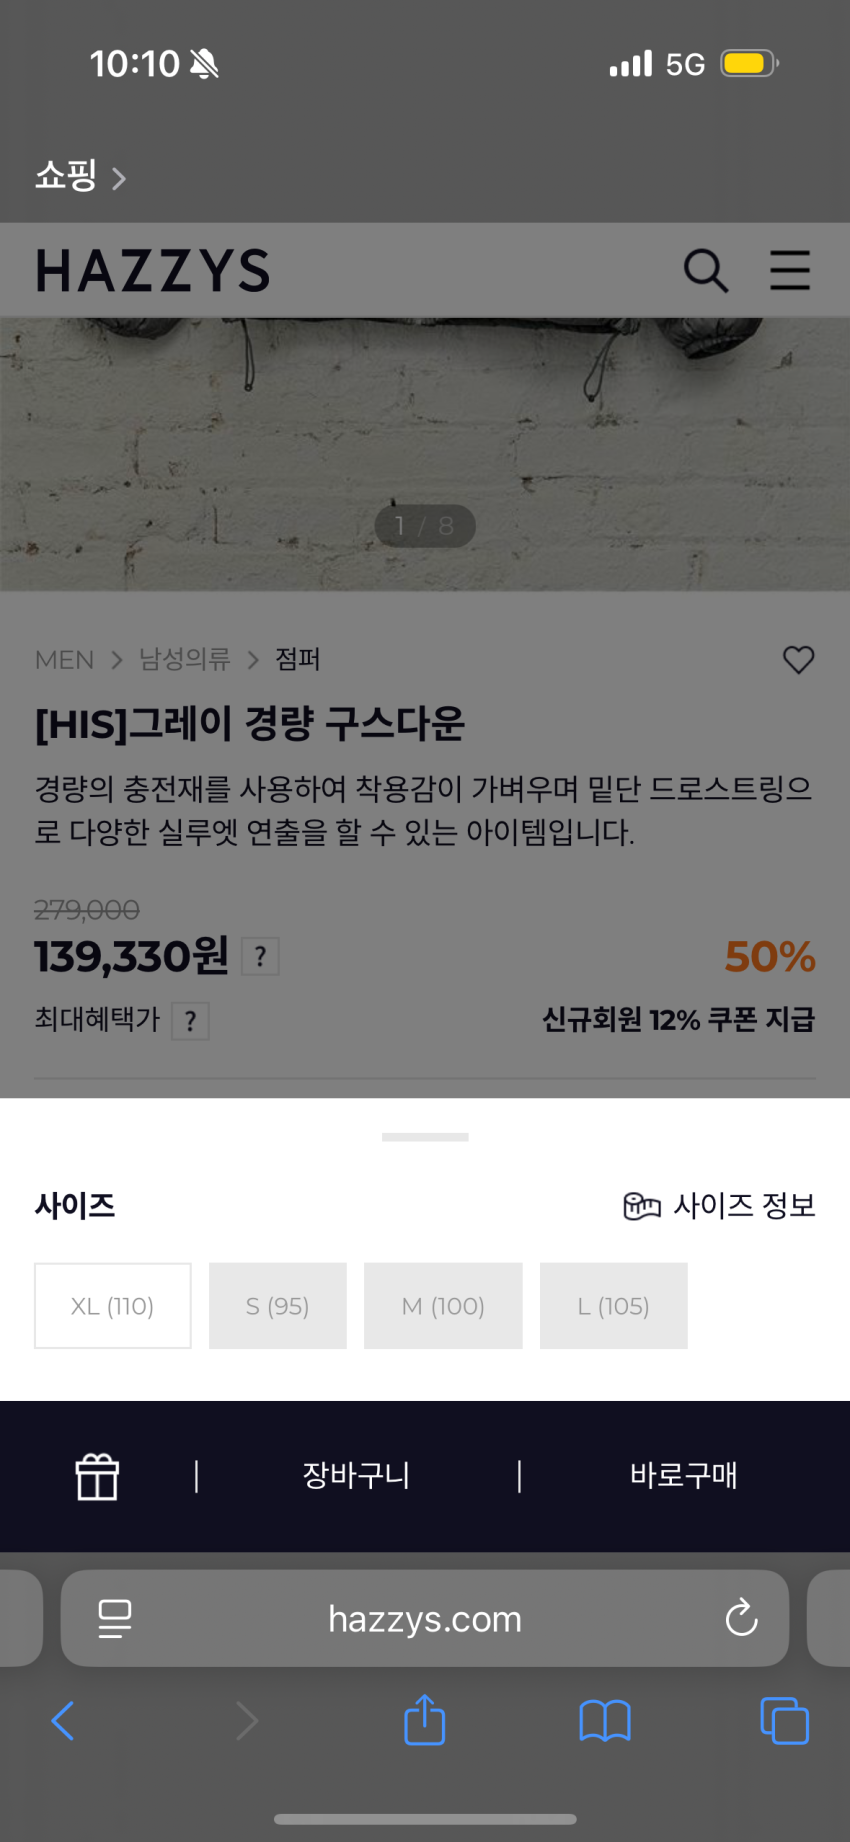
Task: Choose size S (95)
Action: (278, 1306)
